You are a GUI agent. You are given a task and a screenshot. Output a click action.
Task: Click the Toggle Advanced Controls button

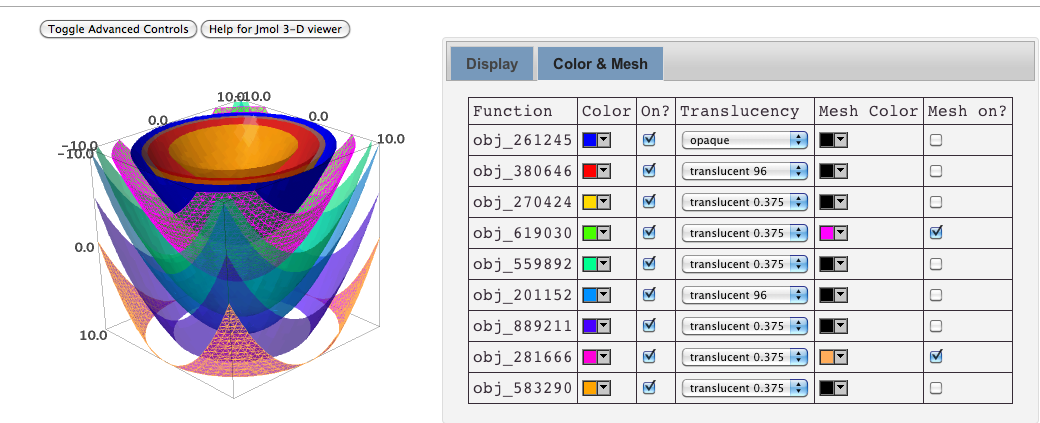[118, 29]
